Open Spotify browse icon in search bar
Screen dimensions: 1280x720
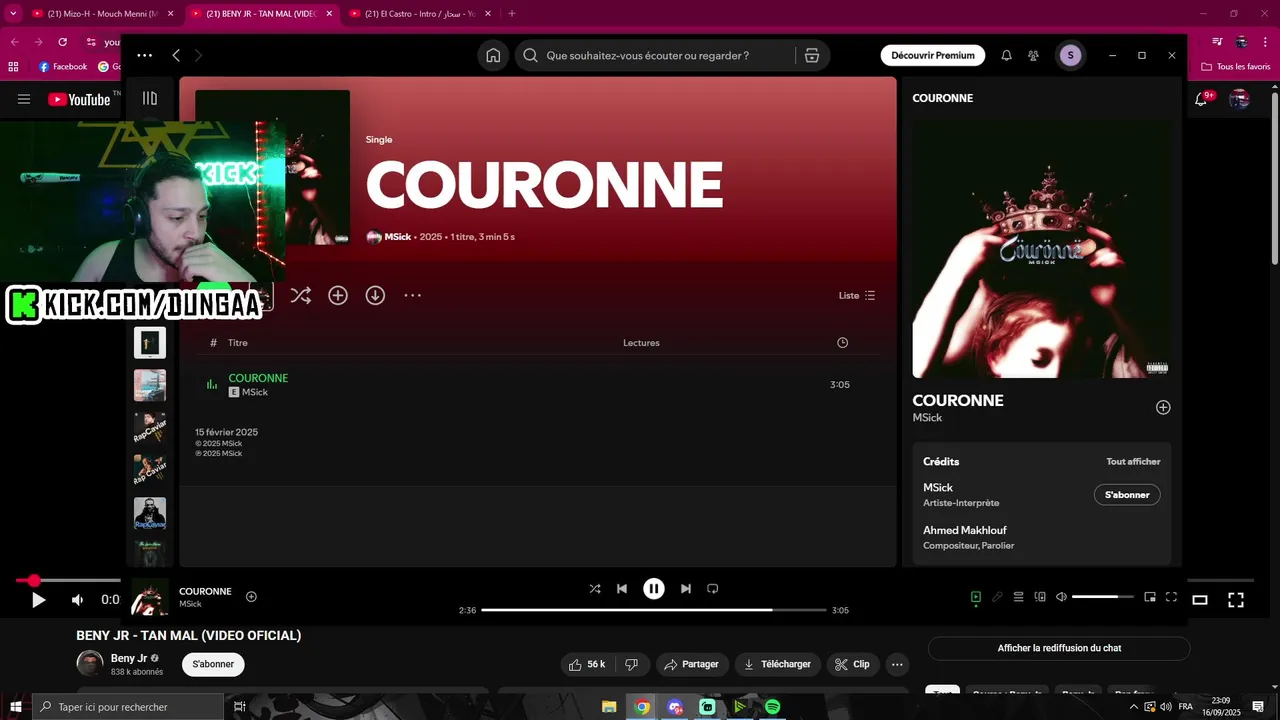pyautogui.click(x=812, y=56)
